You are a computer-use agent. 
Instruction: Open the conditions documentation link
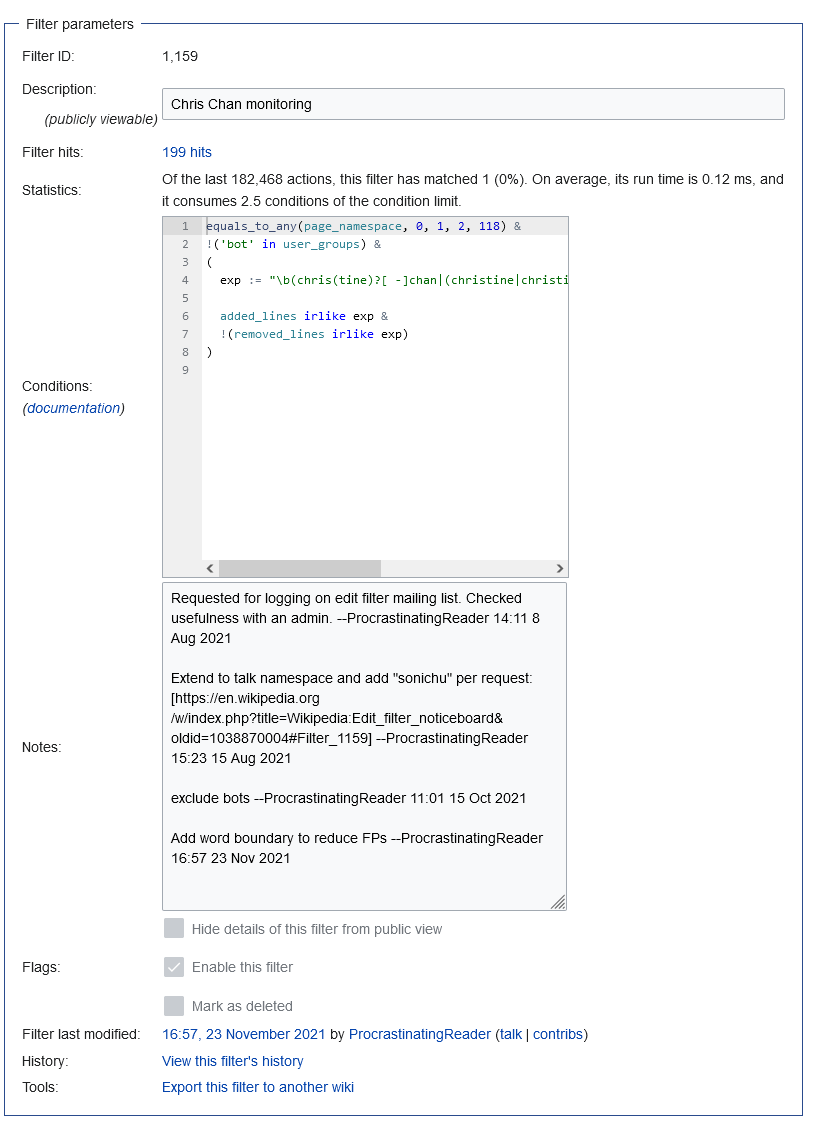(73, 408)
